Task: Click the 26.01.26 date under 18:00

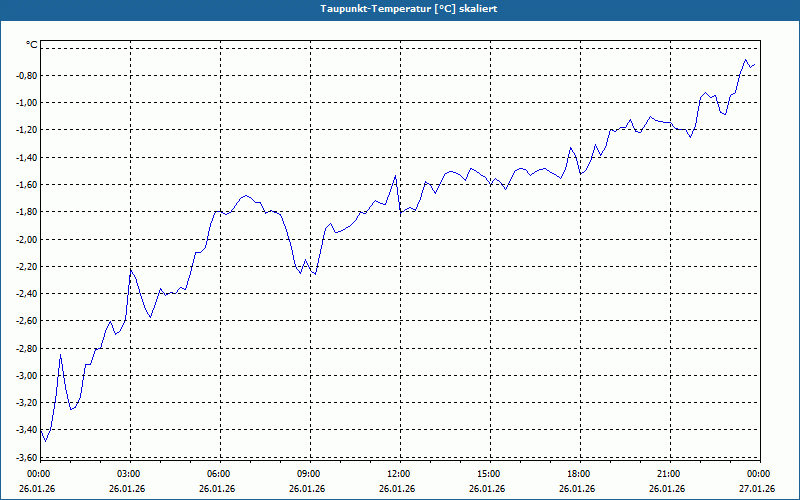Action: [x=577, y=488]
